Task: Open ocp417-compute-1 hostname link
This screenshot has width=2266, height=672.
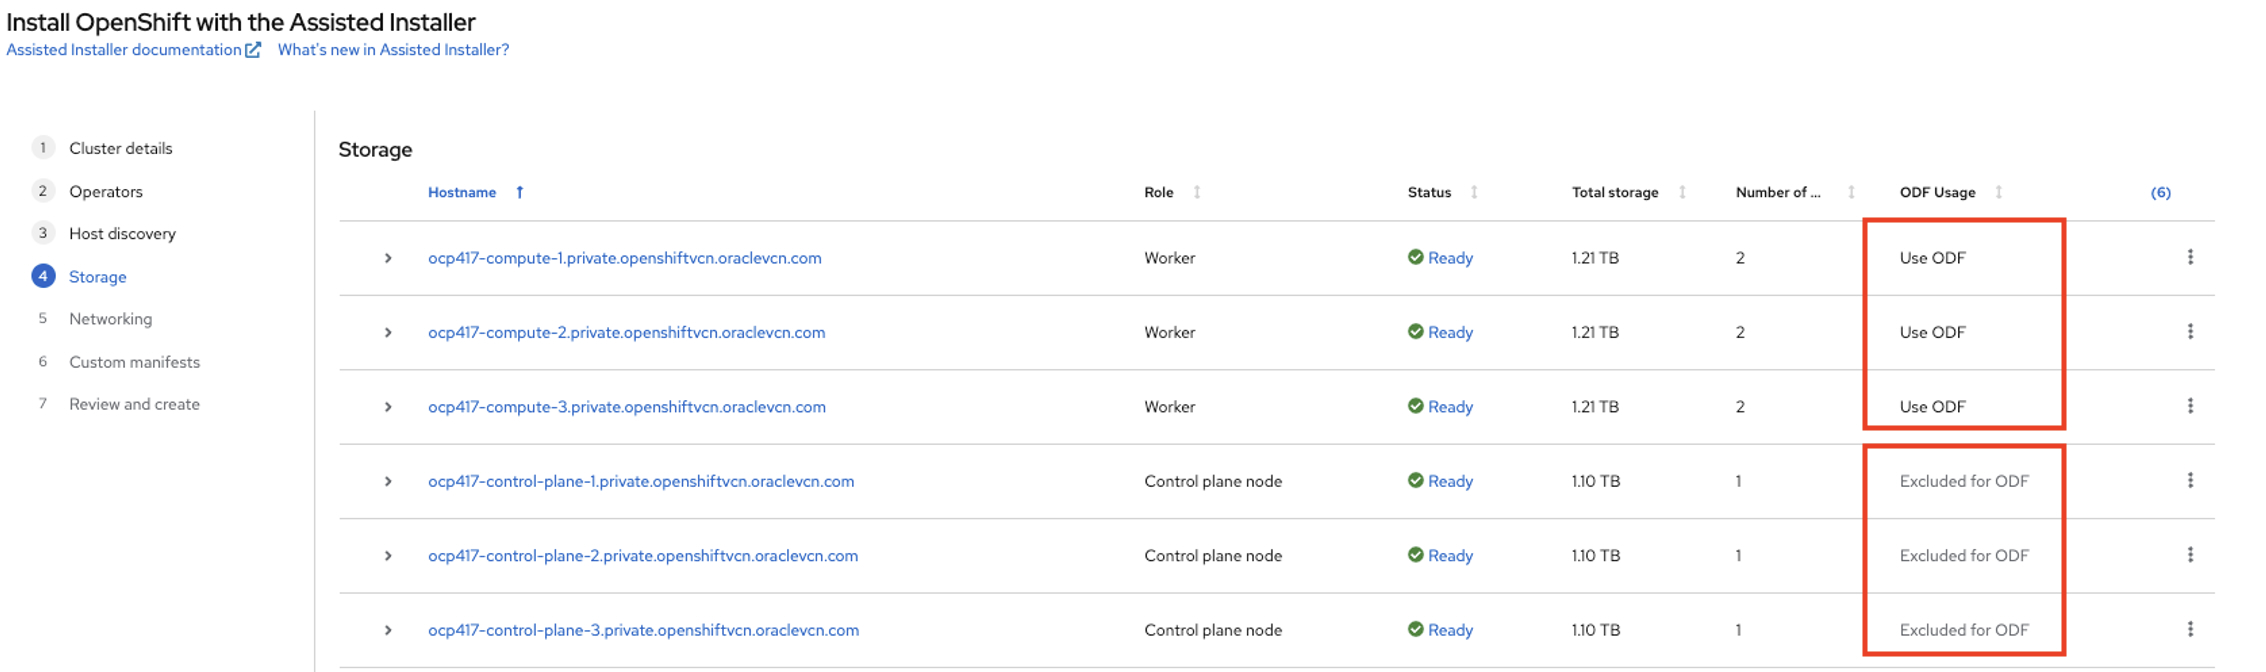Action: (625, 258)
